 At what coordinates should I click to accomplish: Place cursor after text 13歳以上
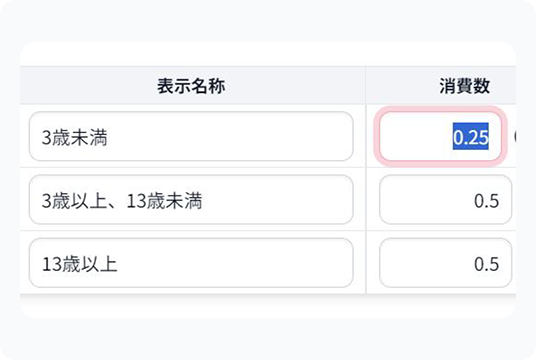[x=118, y=264]
